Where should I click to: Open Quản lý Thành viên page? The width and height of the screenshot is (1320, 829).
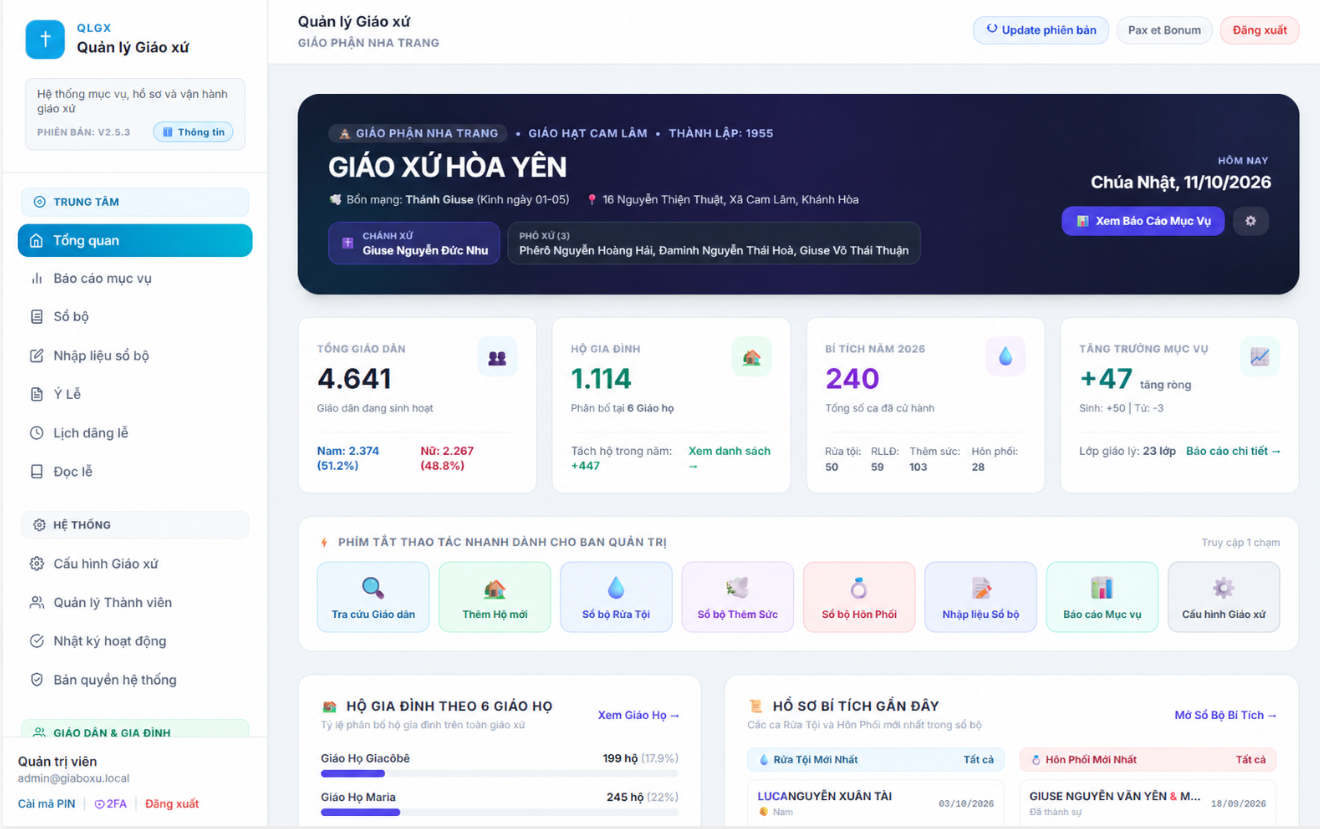coord(135,603)
